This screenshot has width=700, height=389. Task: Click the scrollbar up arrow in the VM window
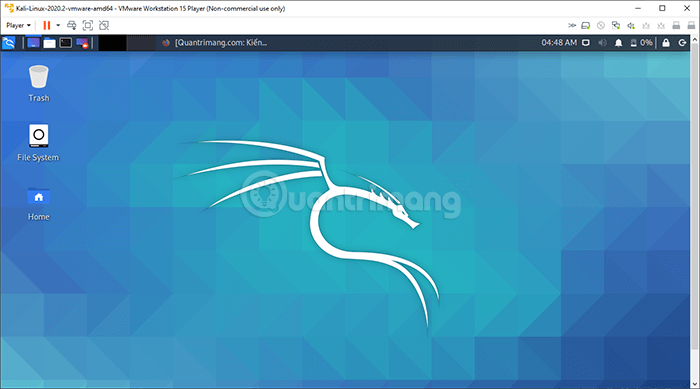pyautogui.click(x=695, y=40)
